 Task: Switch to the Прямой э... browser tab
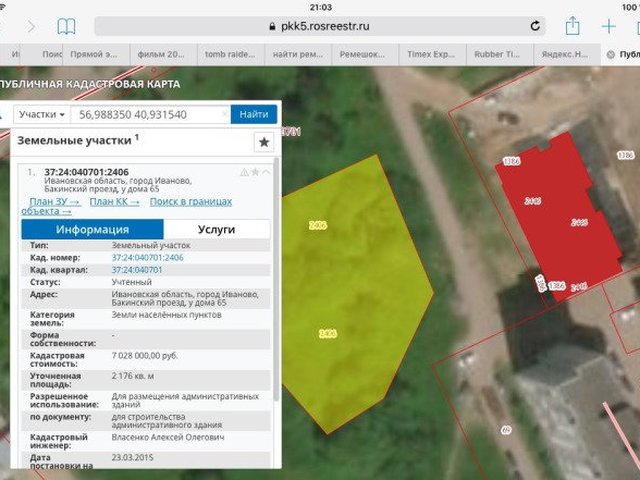[x=96, y=54]
